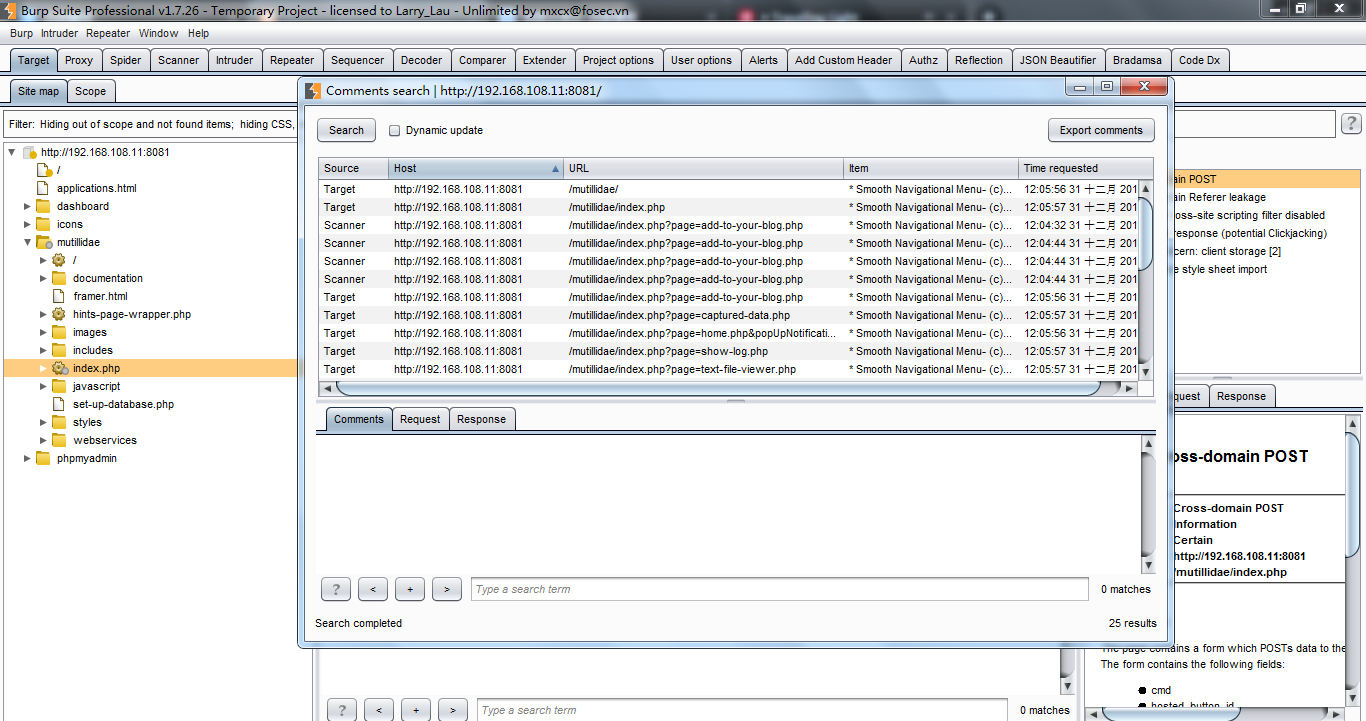This screenshot has height=721, width=1366.
Task: Click the webservices folder icon
Action: click(x=59, y=440)
